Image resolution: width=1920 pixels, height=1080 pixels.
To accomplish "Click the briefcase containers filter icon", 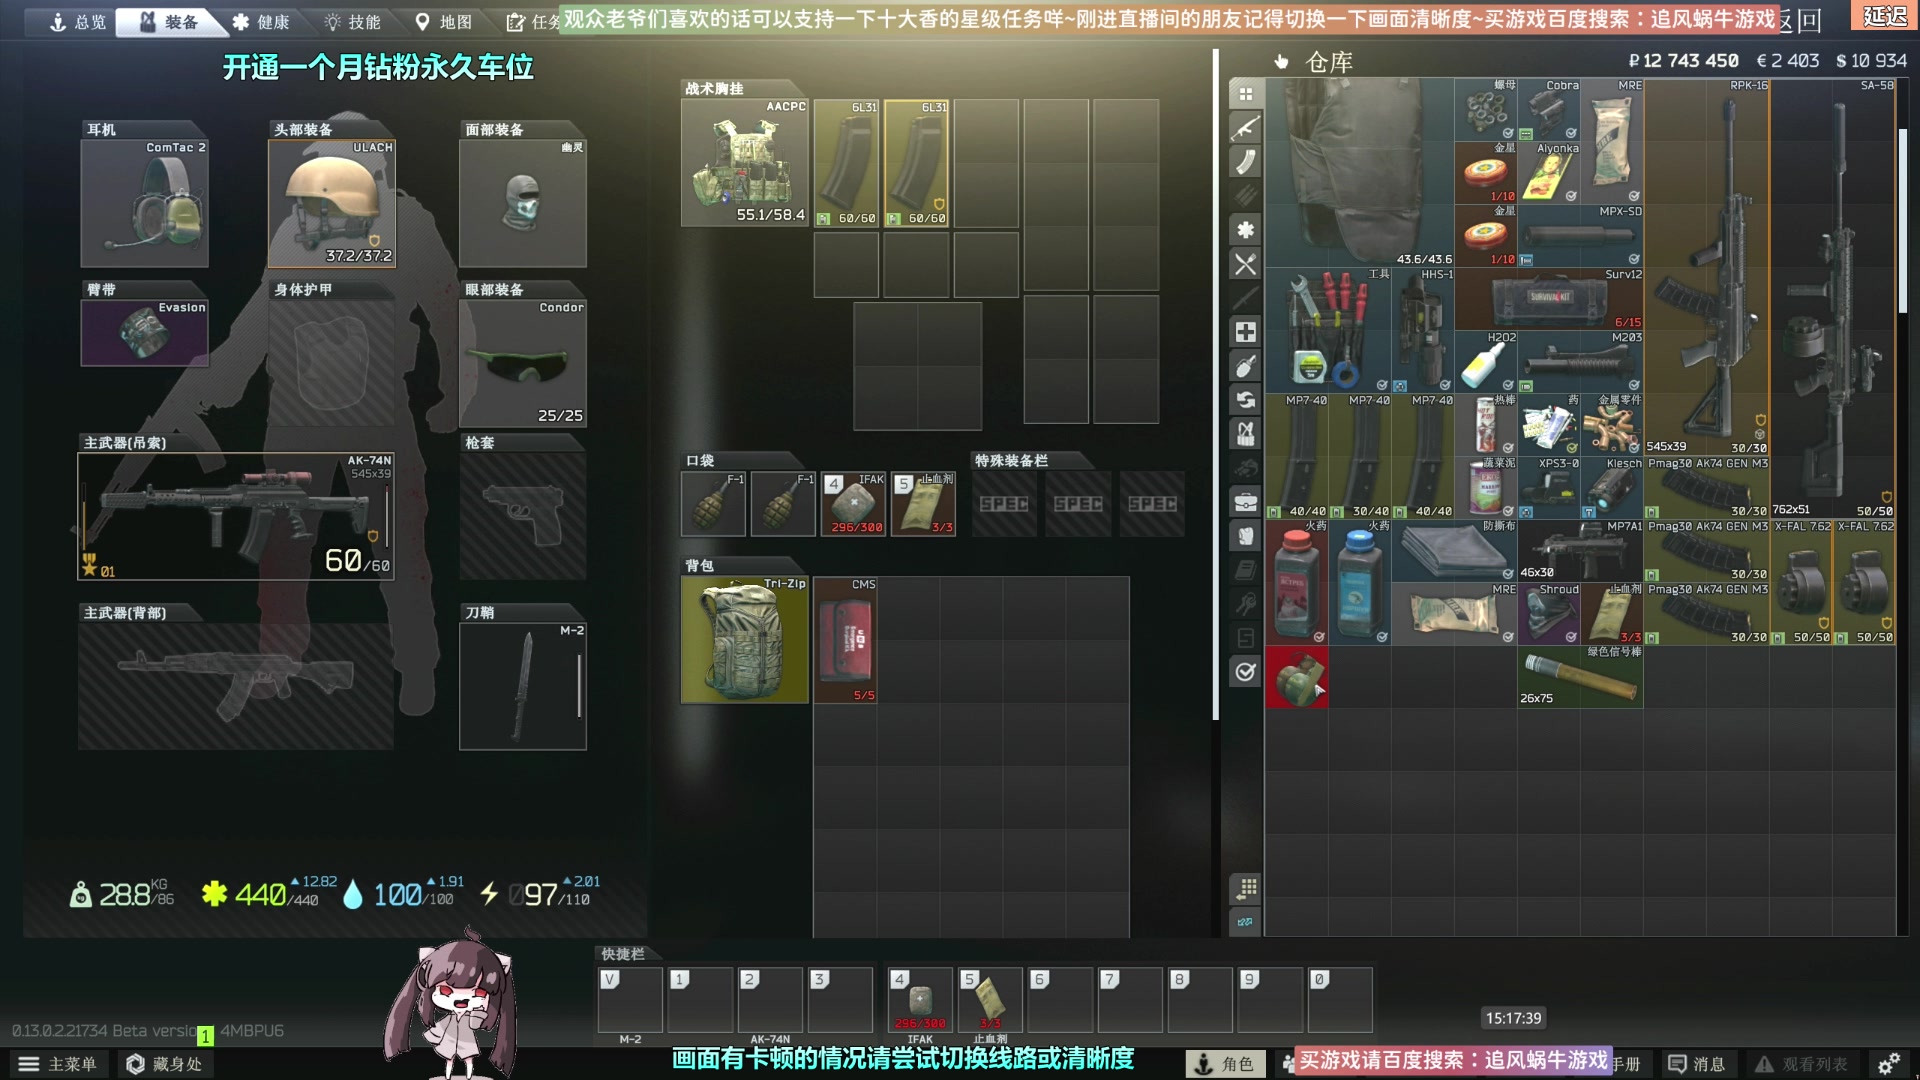I will (1244, 500).
